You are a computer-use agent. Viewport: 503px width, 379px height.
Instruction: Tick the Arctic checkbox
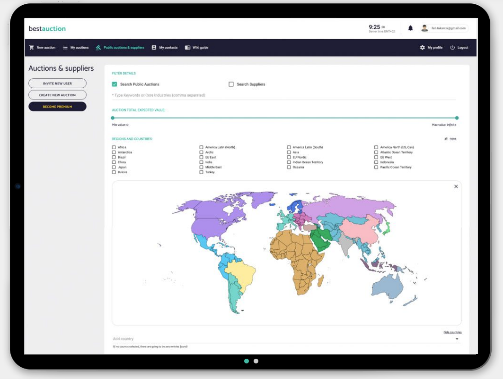(x=201, y=152)
